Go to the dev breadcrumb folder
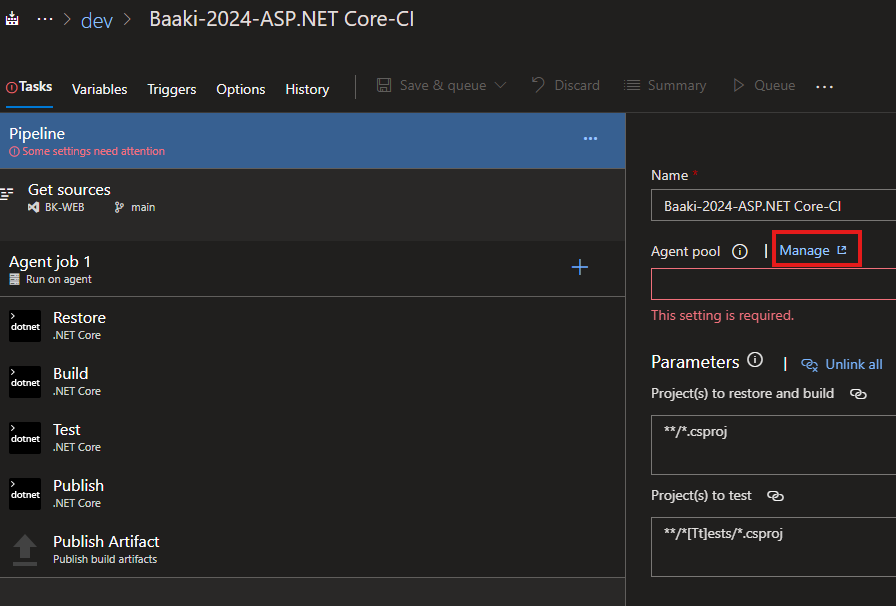Screen dimensions: 896x606 (x=97, y=21)
